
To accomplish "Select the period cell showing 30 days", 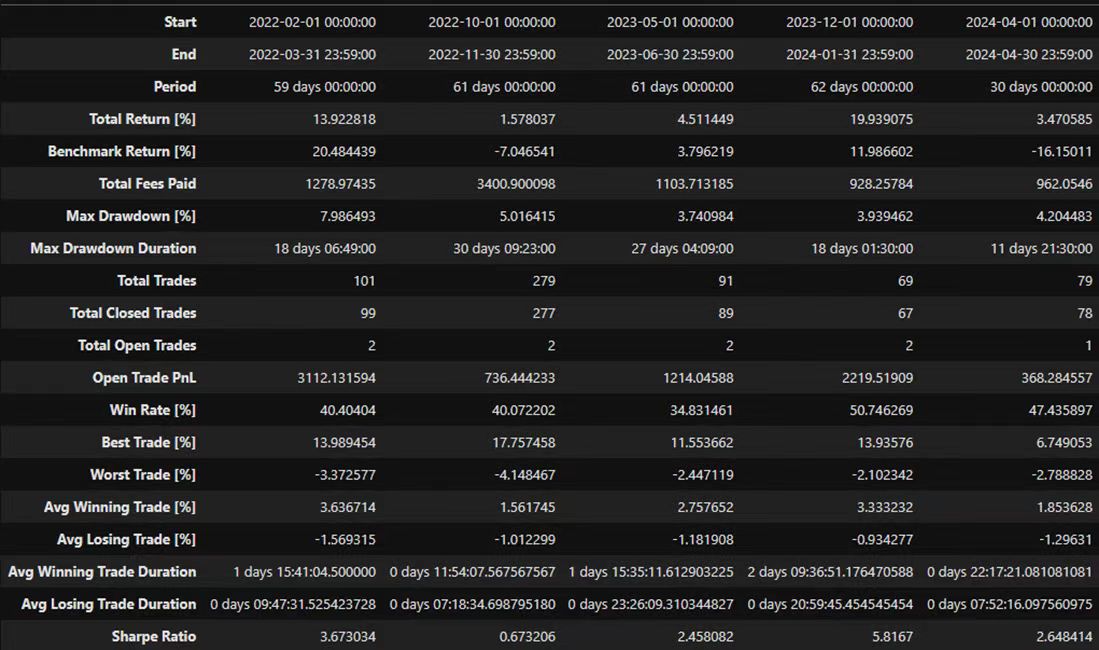I will pyautogui.click(x=1033, y=87).
